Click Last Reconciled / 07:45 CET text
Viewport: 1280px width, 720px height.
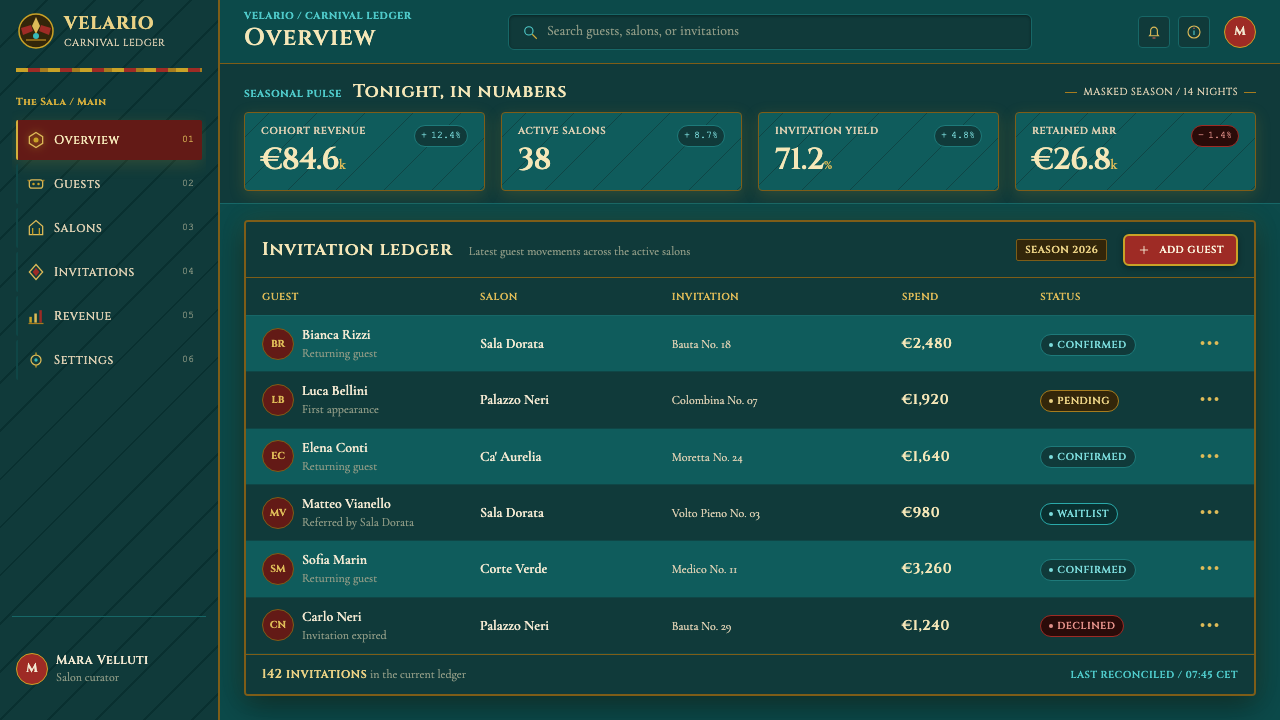(1154, 675)
